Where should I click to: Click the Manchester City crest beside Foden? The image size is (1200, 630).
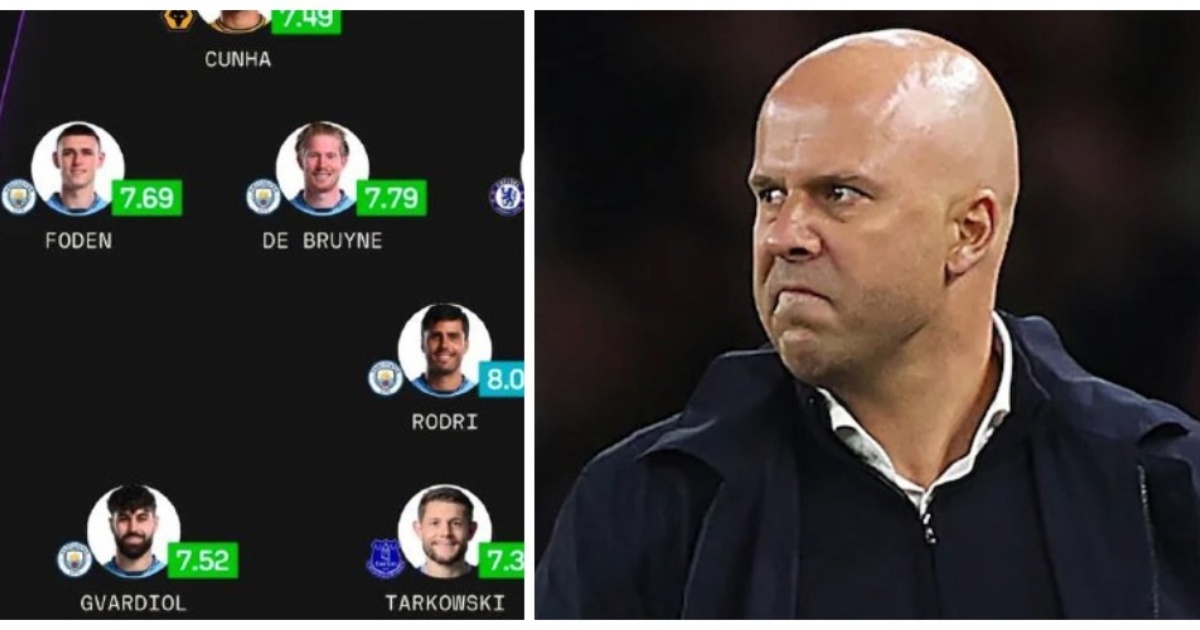(18, 196)
